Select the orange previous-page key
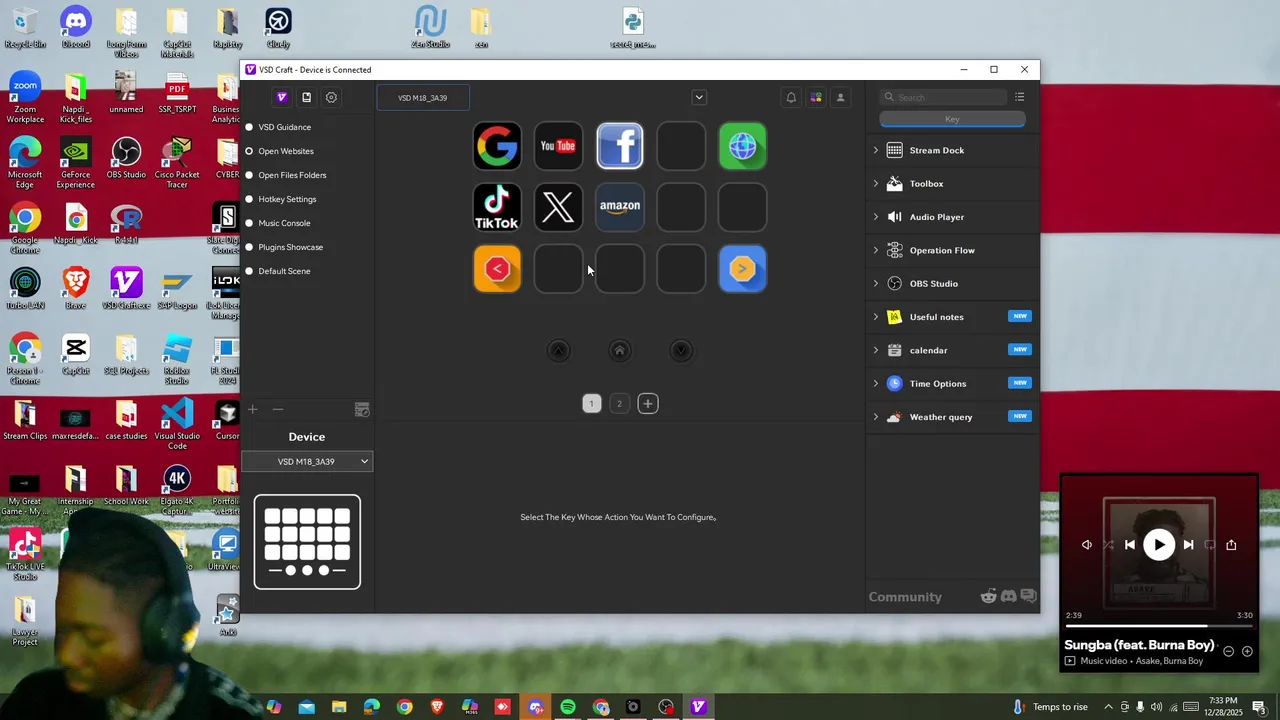 tap(497, 269)
